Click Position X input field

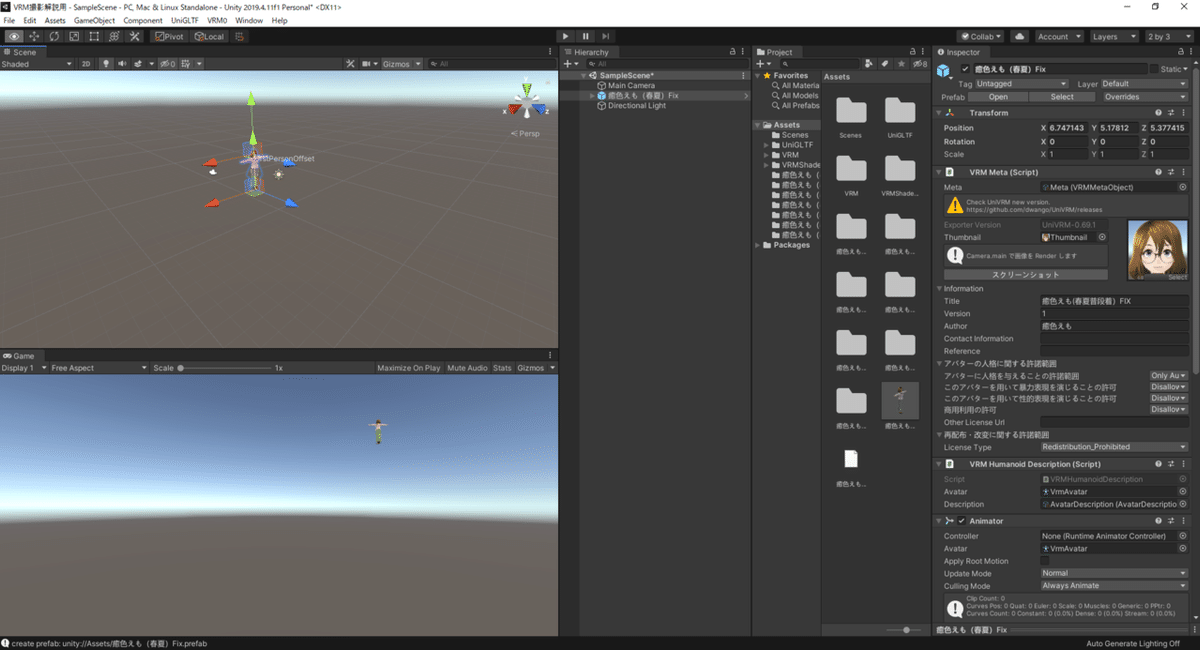[1067, 128]
